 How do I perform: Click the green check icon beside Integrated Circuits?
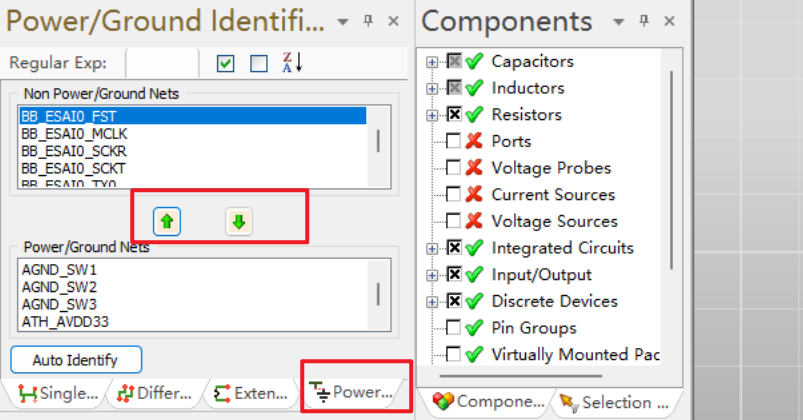(x=474, y=247)
